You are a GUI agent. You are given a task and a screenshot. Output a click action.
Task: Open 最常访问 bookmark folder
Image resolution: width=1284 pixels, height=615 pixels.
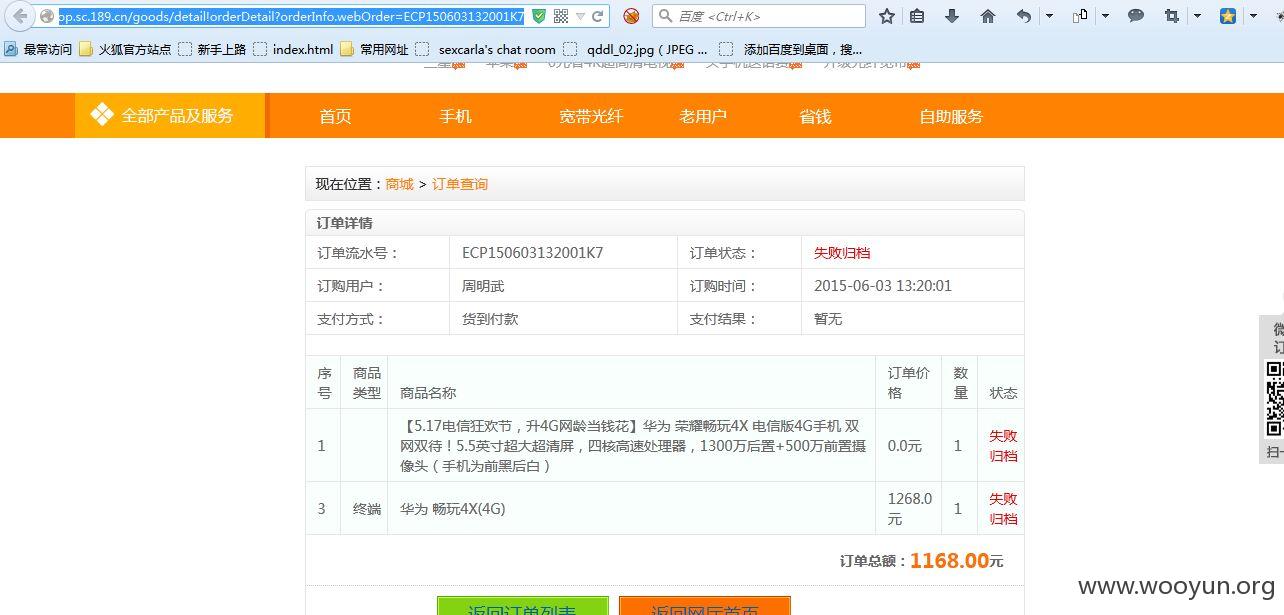[38, 49]
